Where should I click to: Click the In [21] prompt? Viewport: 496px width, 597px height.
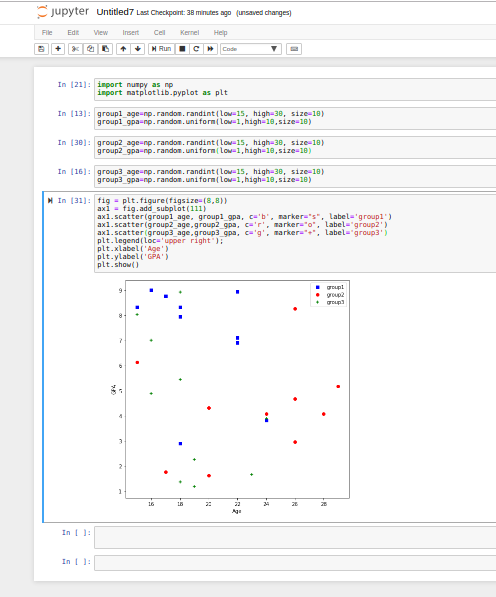pos(74,85)
